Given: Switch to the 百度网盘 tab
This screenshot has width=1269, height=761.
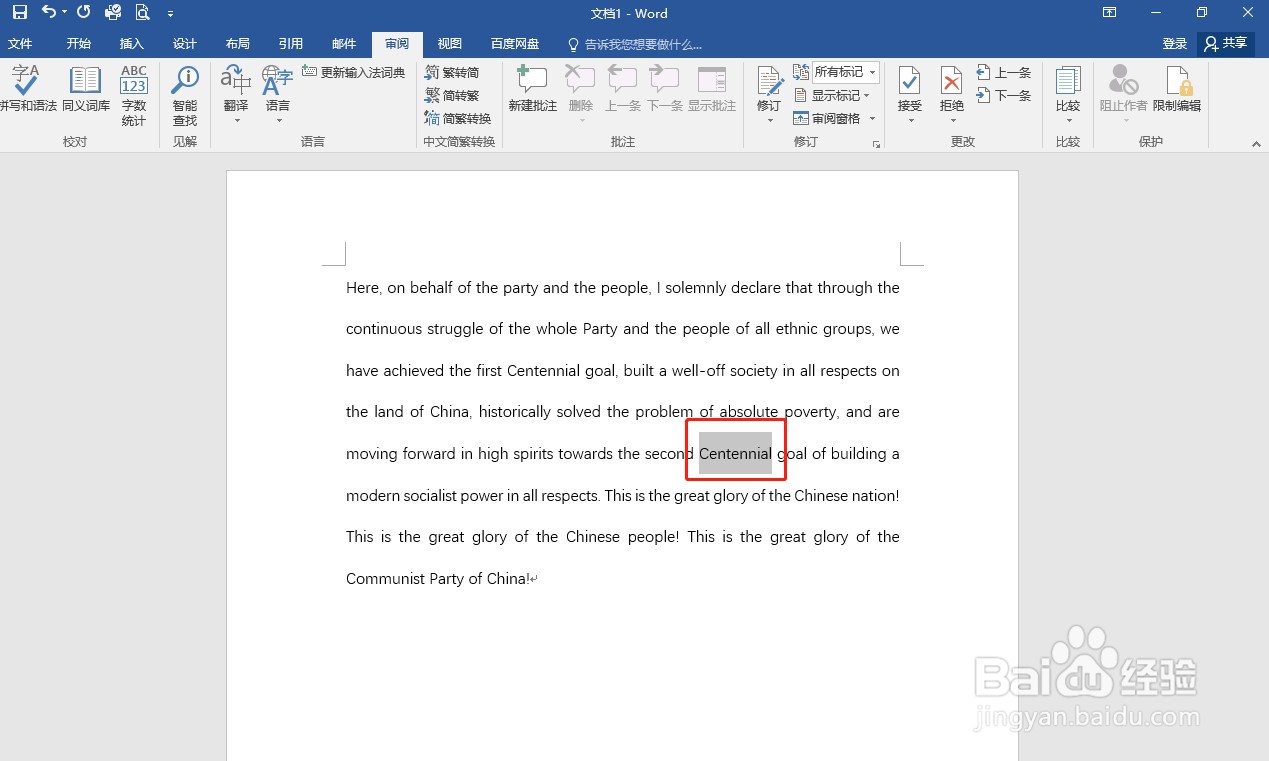Looking at the screenshot, I should (515, 44).
